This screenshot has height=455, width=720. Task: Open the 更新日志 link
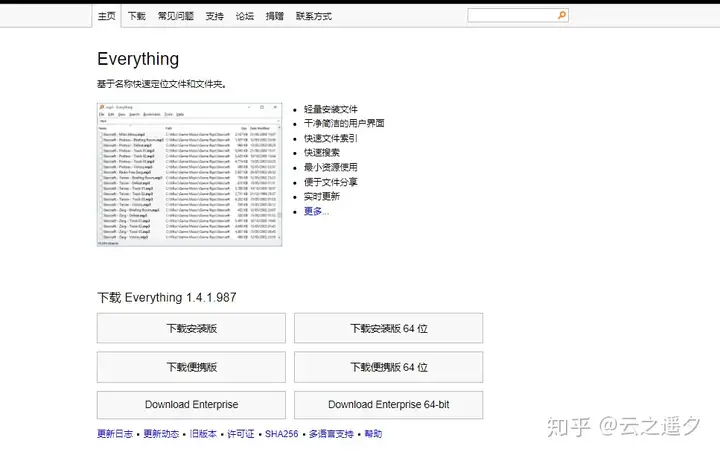(x=115, y=433)
